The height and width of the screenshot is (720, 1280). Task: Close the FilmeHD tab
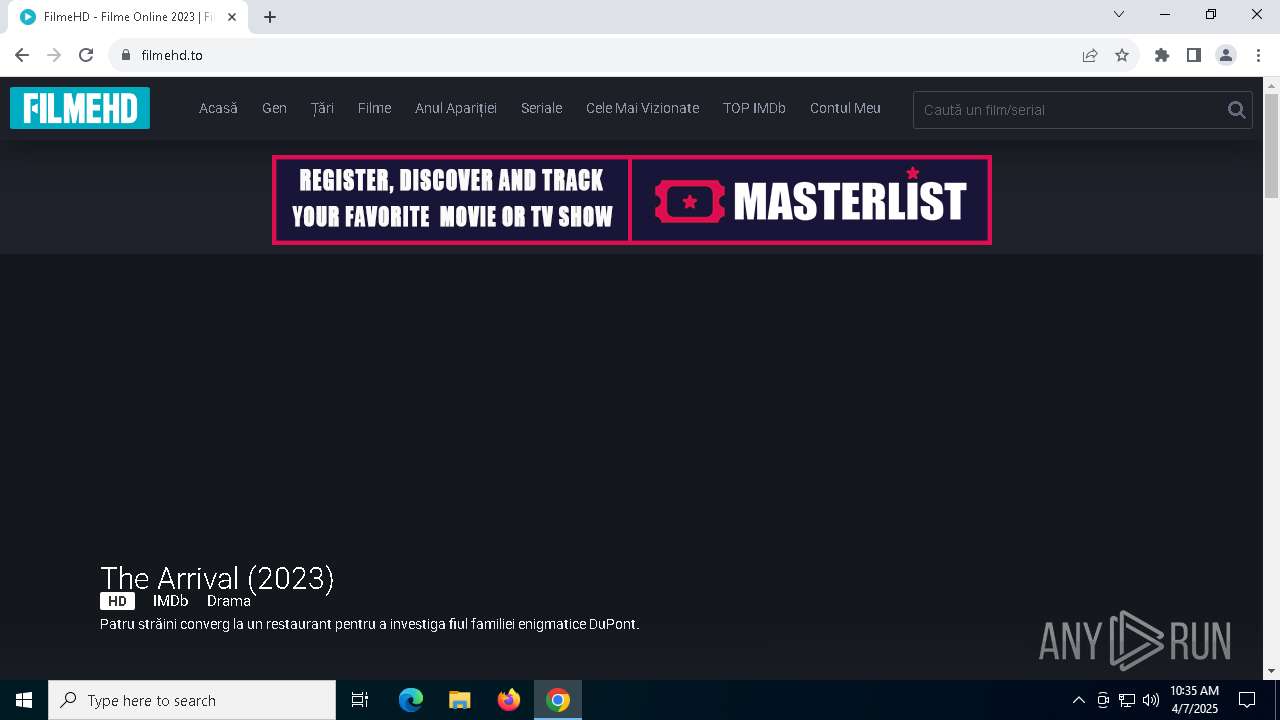point(232,17)
